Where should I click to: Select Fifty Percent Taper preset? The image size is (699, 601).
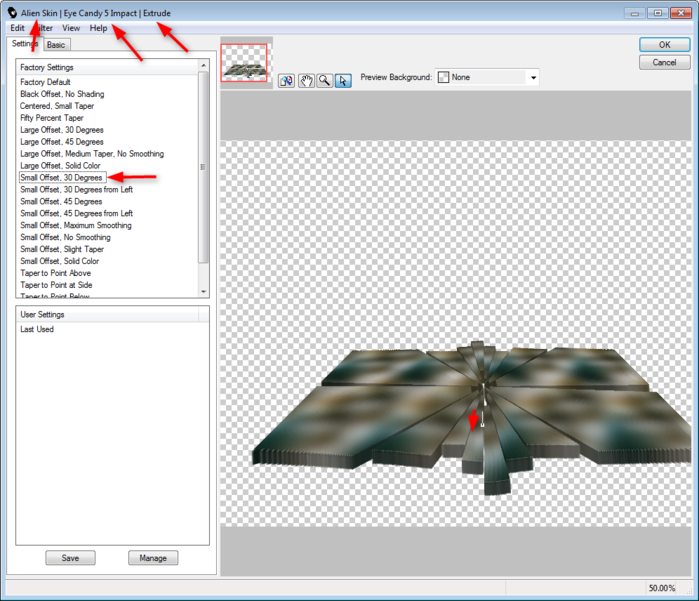(x=52, y=118)
